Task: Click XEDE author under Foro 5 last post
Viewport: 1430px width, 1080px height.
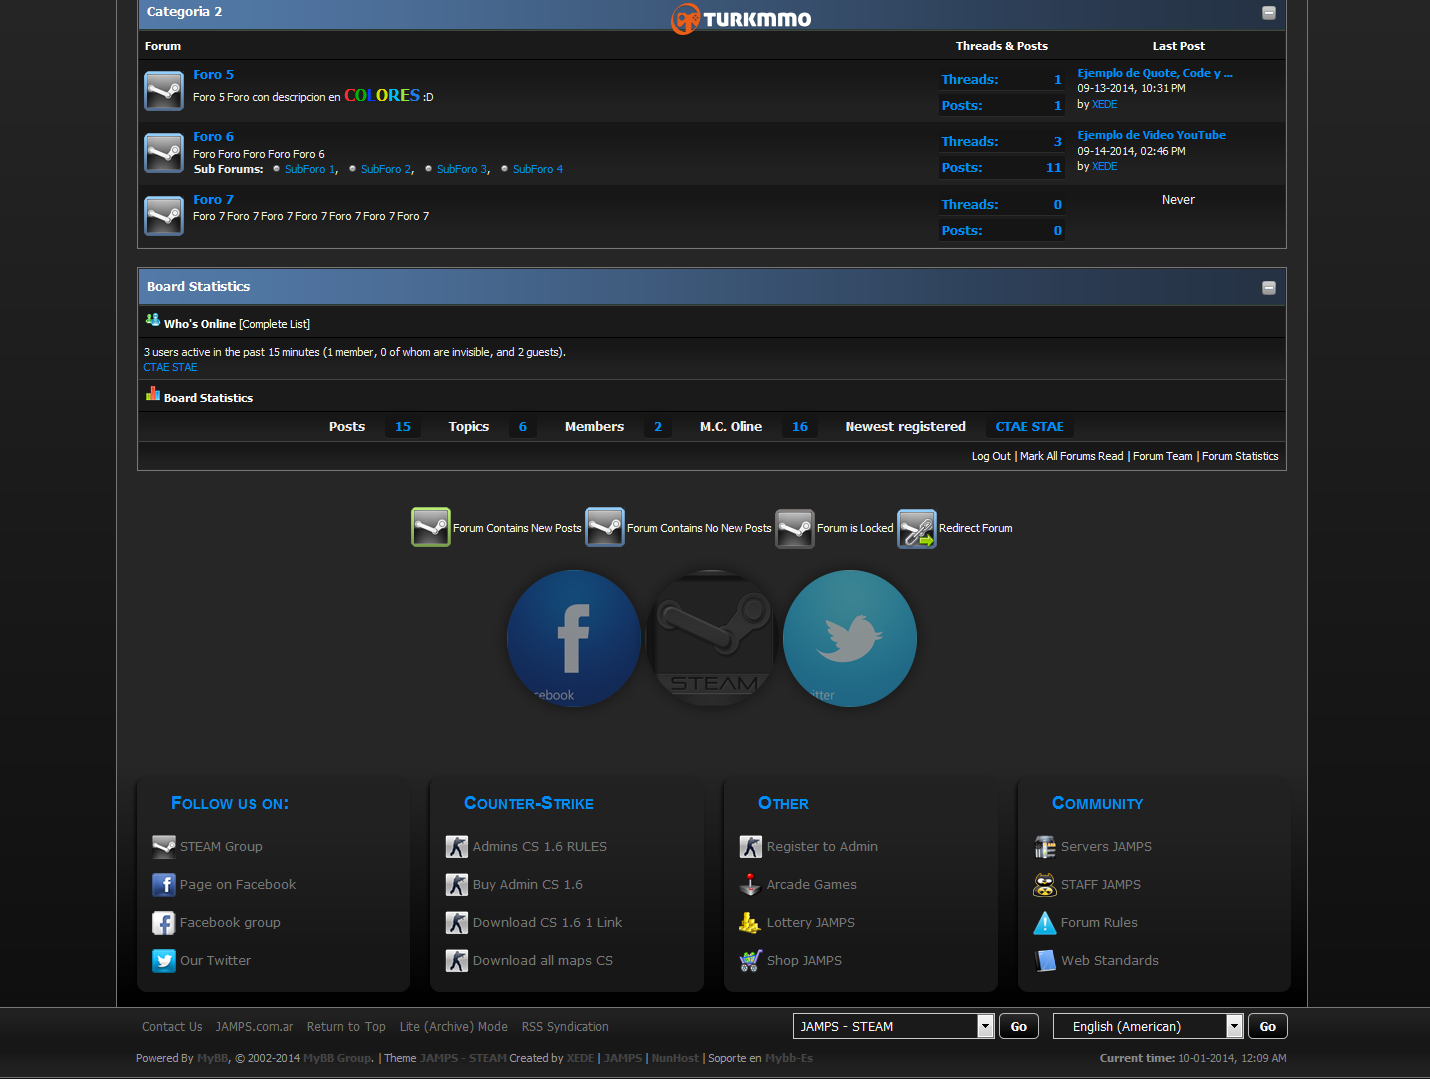Action: tap(1105, 104)
